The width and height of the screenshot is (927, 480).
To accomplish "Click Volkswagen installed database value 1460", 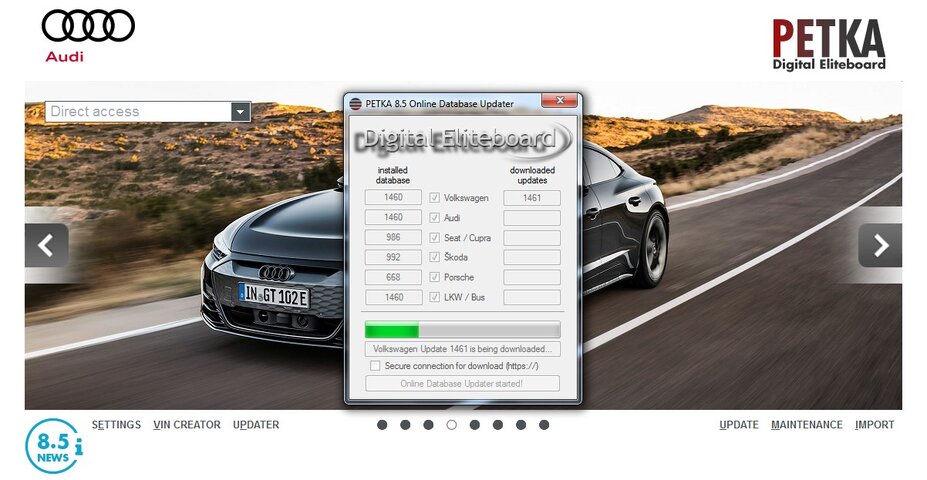I will pyautogui.click(x=393, y=197).
